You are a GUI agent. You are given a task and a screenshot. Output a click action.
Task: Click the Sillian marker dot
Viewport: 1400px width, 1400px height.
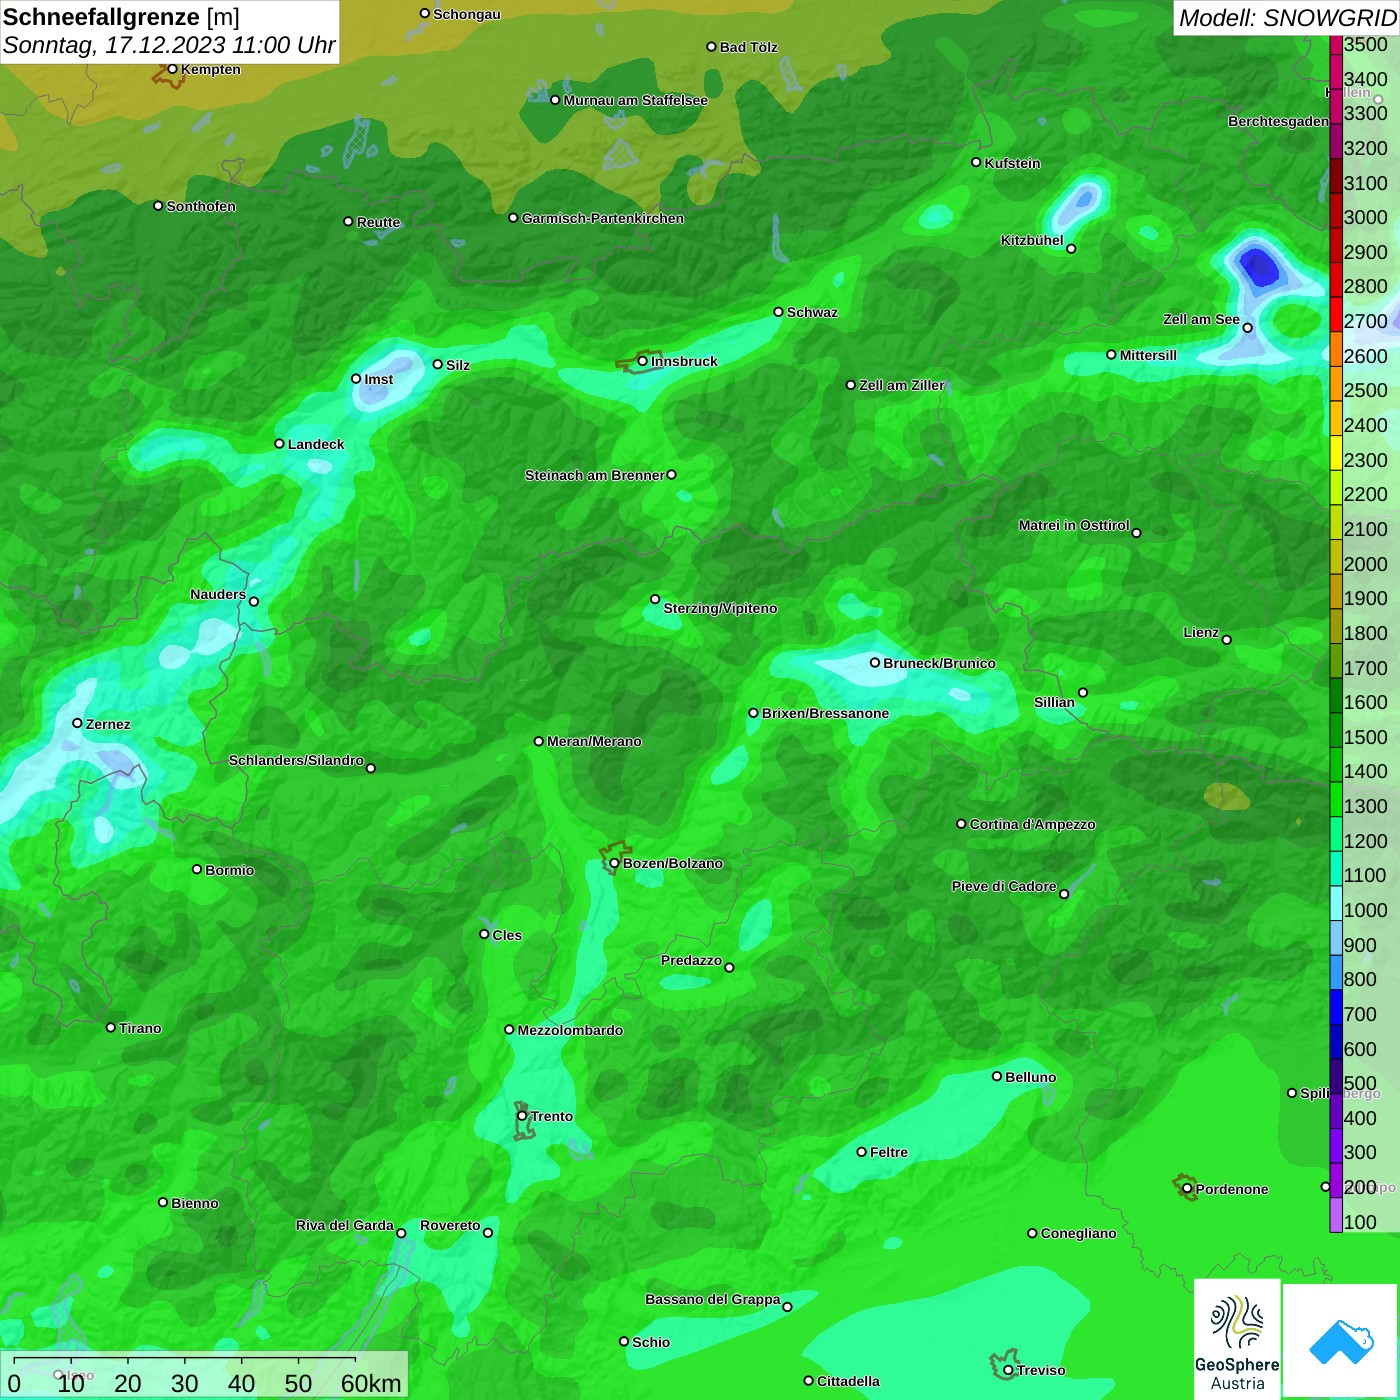[x=1083, y=692]
